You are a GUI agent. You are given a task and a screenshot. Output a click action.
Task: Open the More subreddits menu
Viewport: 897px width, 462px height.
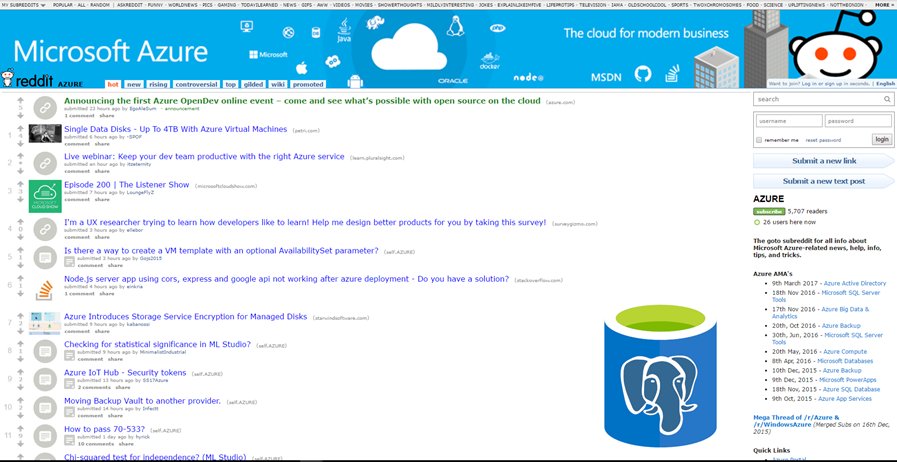pos(884,5)
